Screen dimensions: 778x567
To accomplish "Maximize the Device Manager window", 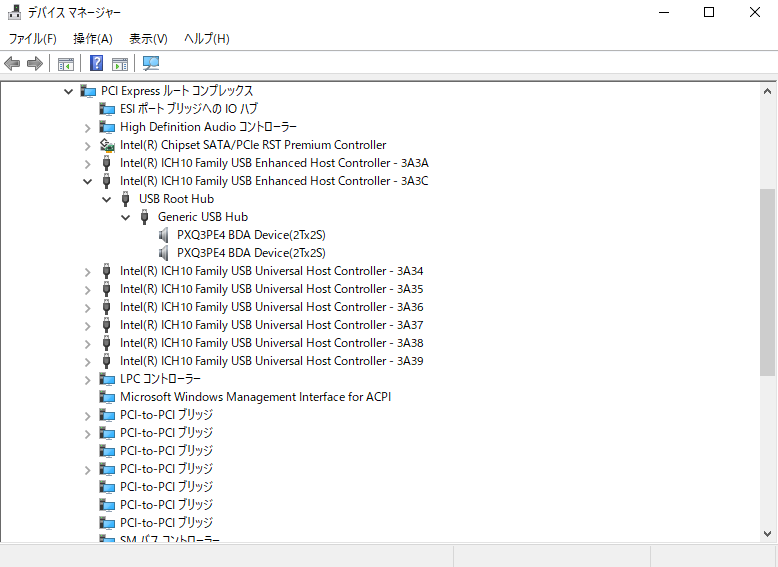I will 709,12.
